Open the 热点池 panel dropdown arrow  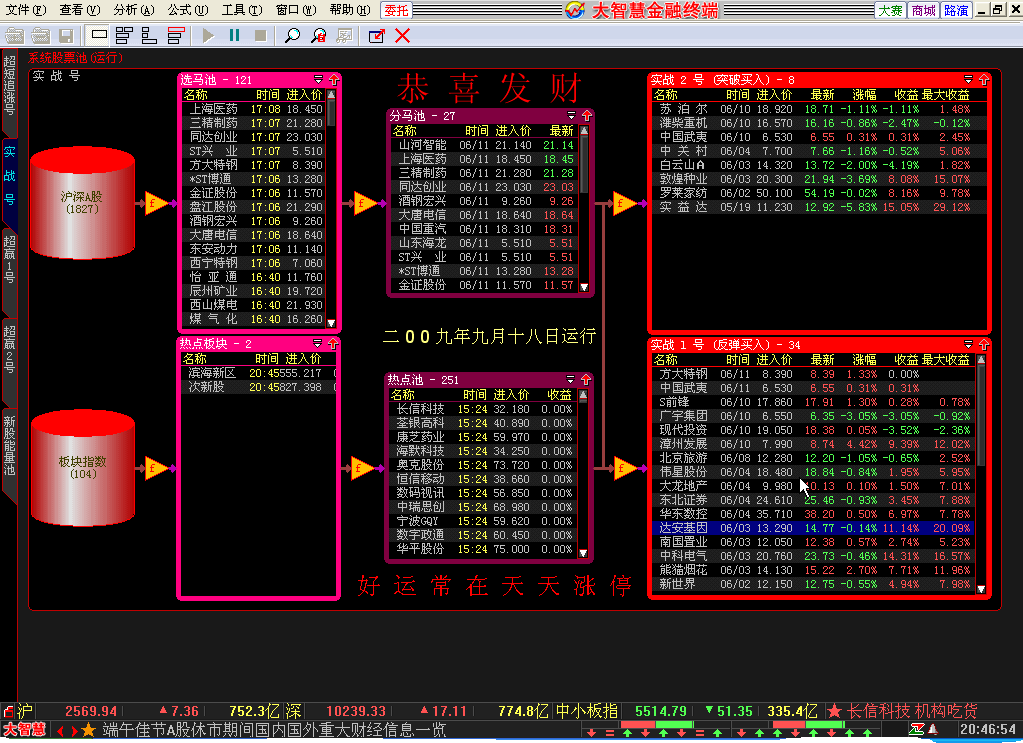point(570,380)
